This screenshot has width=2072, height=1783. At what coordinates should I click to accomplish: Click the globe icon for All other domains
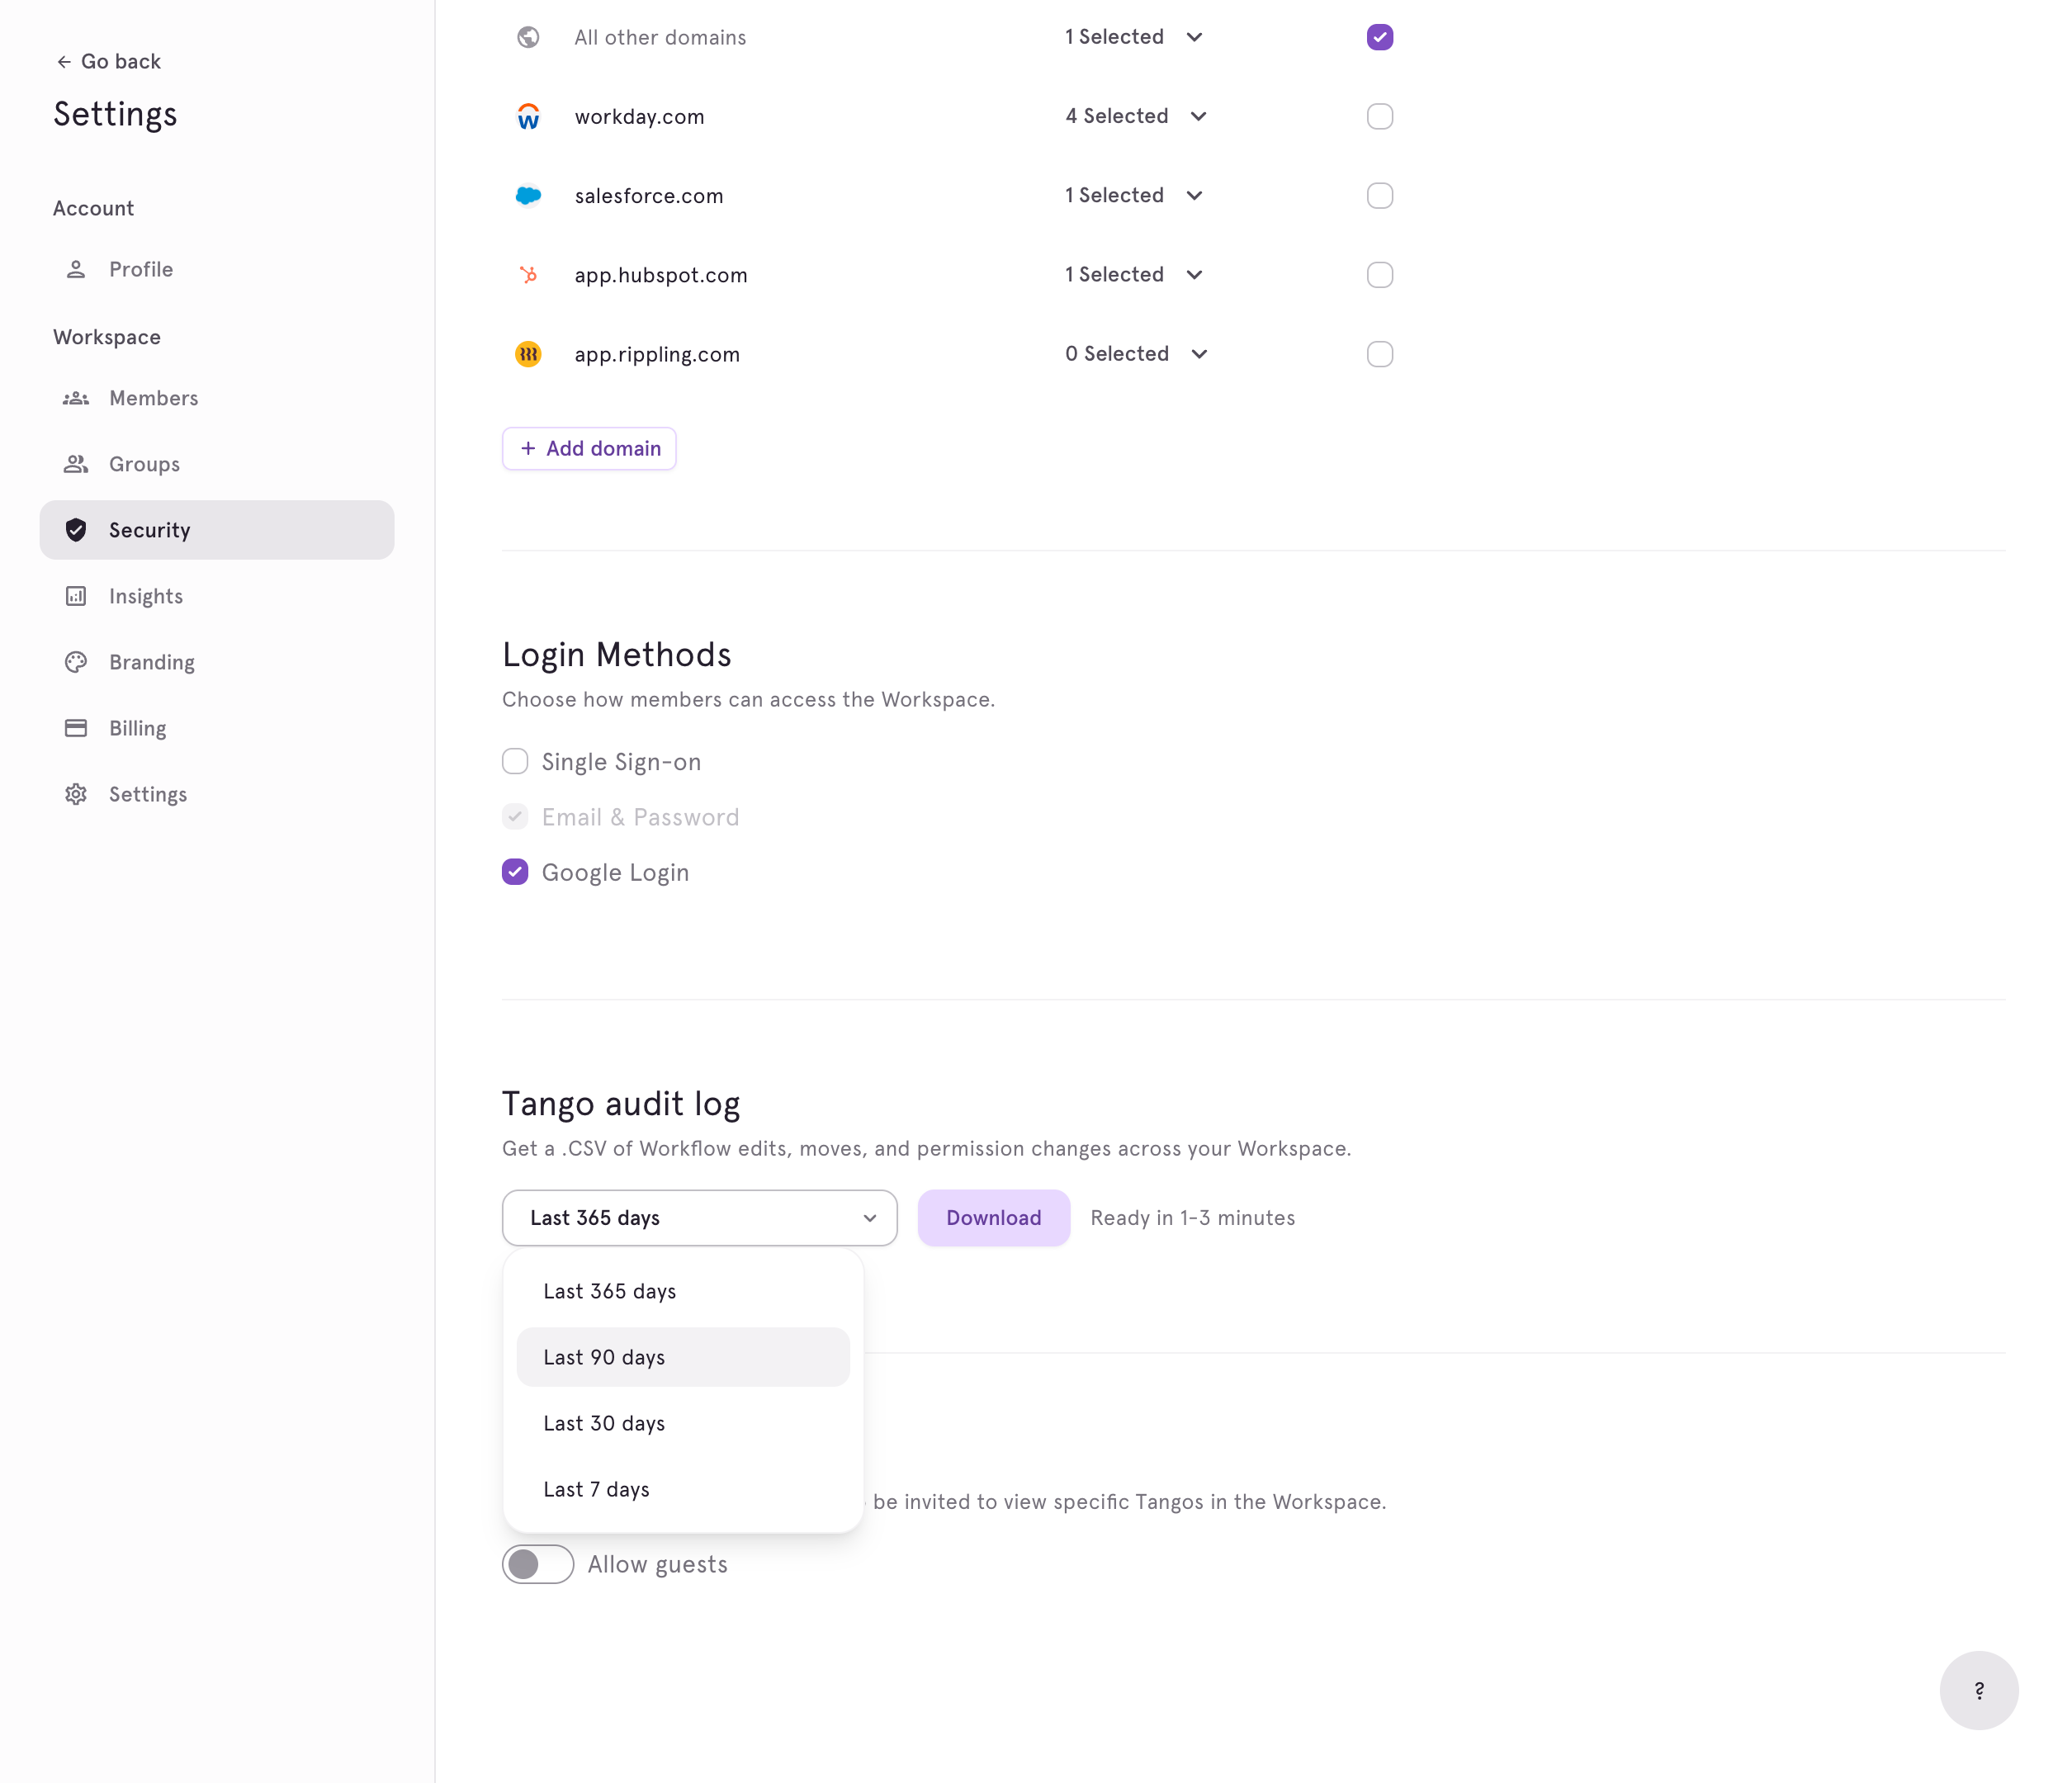tap(528, 37)
